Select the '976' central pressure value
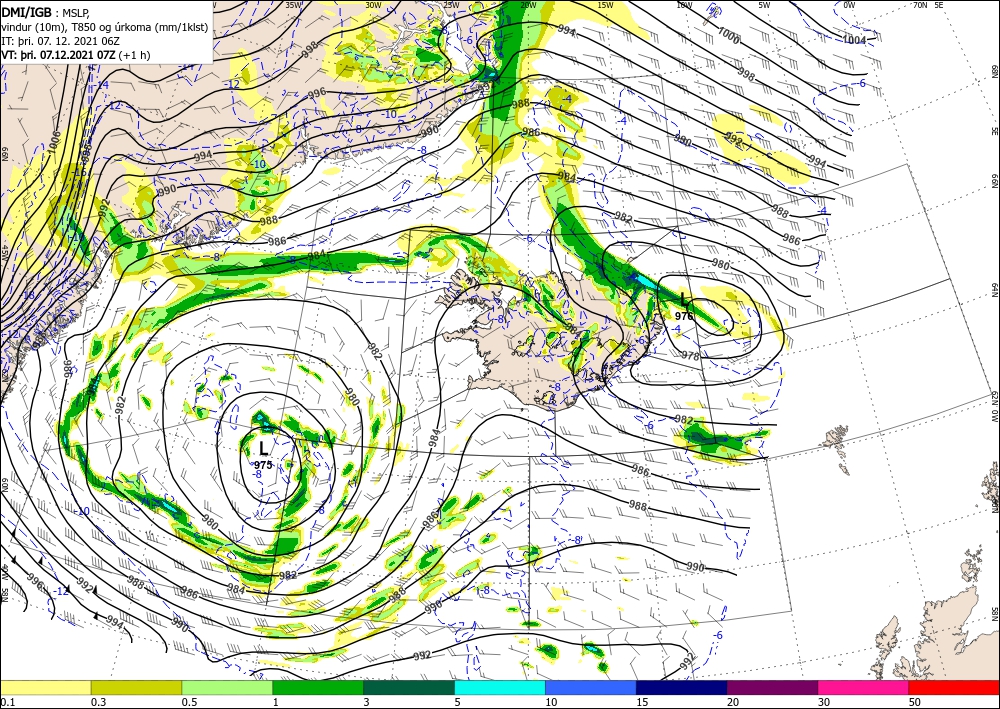The image size is (1000, 709). 684,316
